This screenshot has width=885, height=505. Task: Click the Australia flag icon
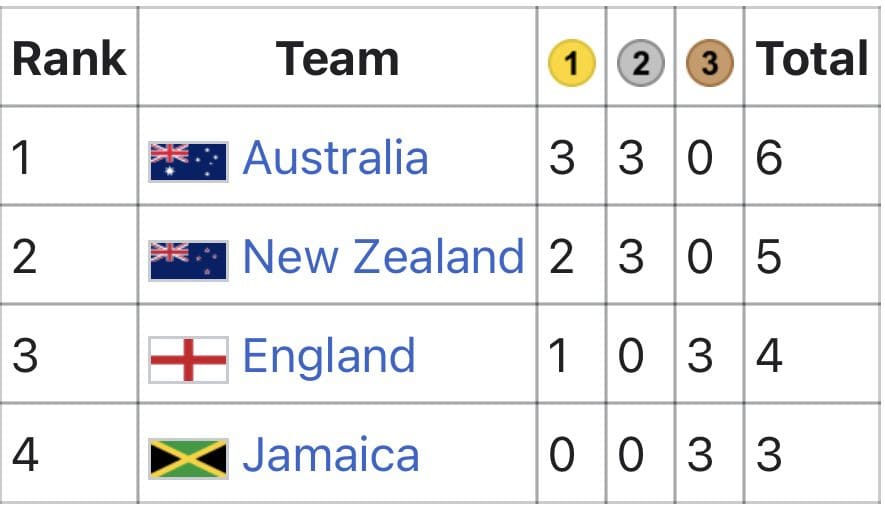(189, 162)
